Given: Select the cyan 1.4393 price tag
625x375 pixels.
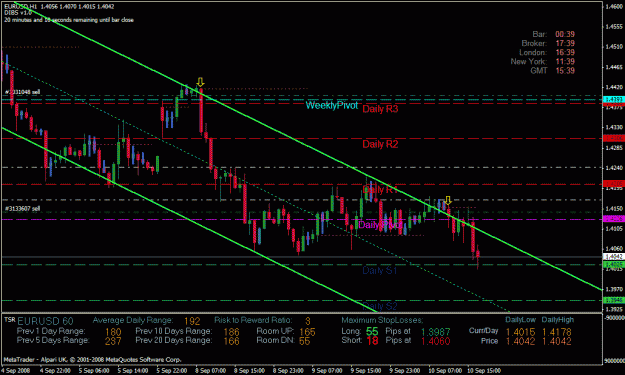Looking at the screenshot, I should click(614, 99).
